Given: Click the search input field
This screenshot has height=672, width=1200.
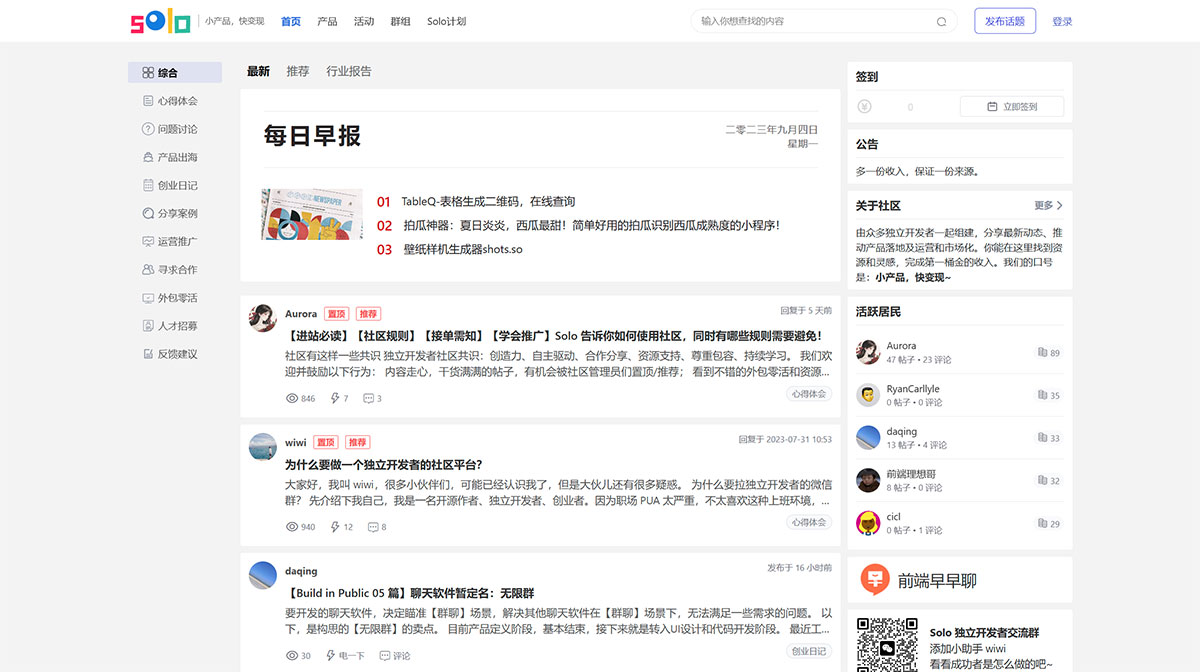Looking at the screenshot, I should click(820, 20).
